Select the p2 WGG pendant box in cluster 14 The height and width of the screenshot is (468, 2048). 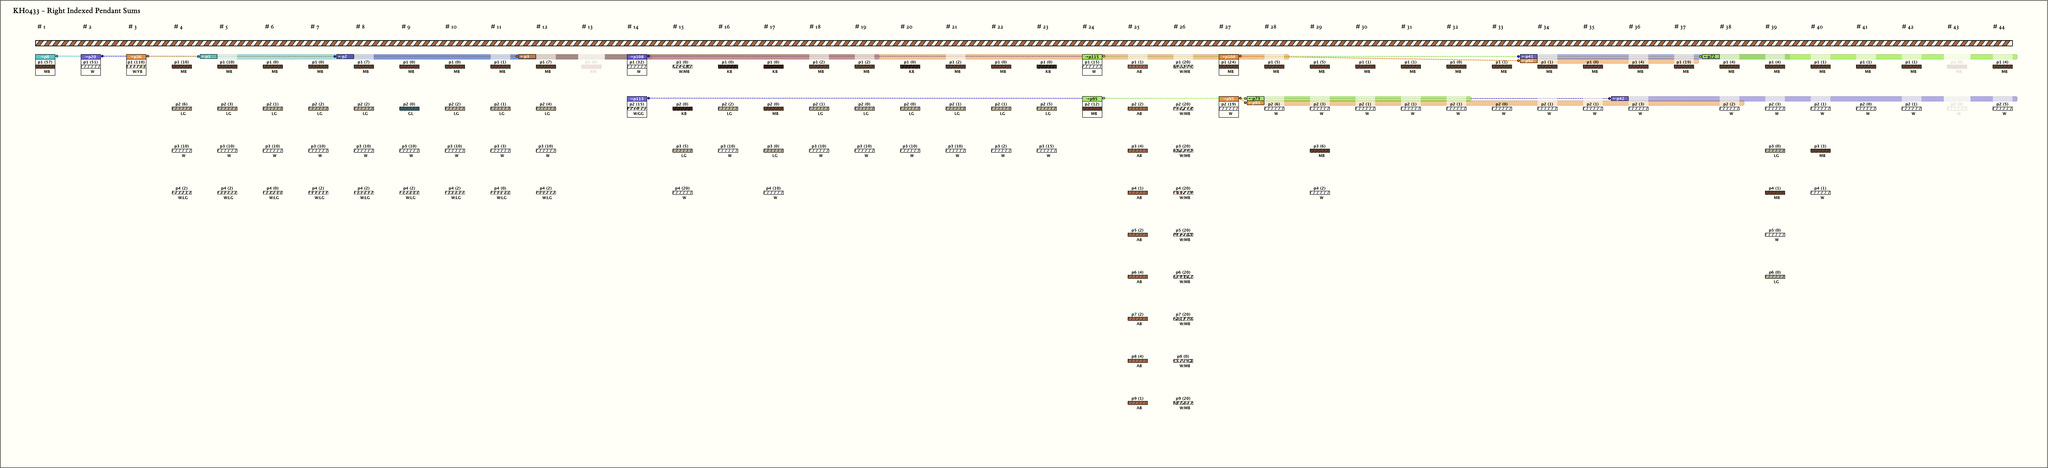point(638,109)
